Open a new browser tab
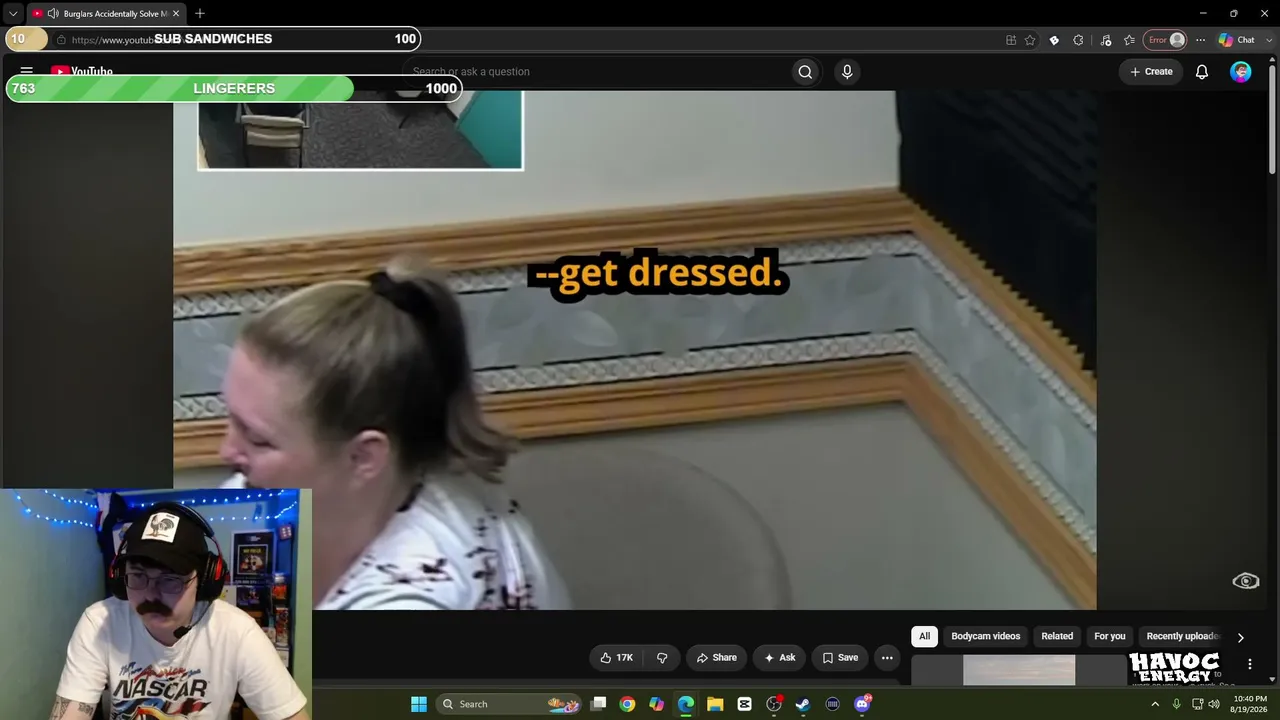The image size is (1280, 720). (x=200, y=13)
